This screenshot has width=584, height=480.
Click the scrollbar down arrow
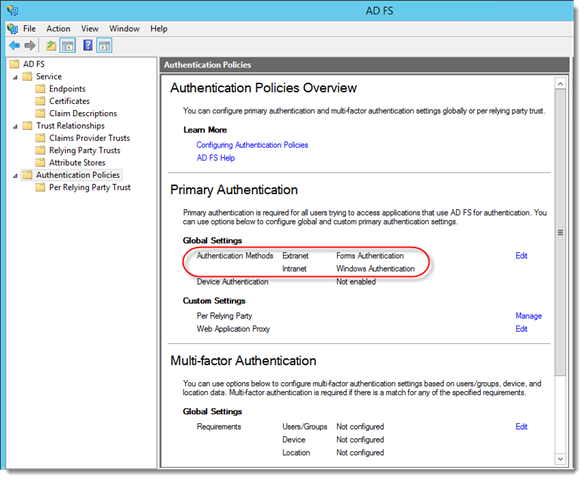tap(560, 459)
